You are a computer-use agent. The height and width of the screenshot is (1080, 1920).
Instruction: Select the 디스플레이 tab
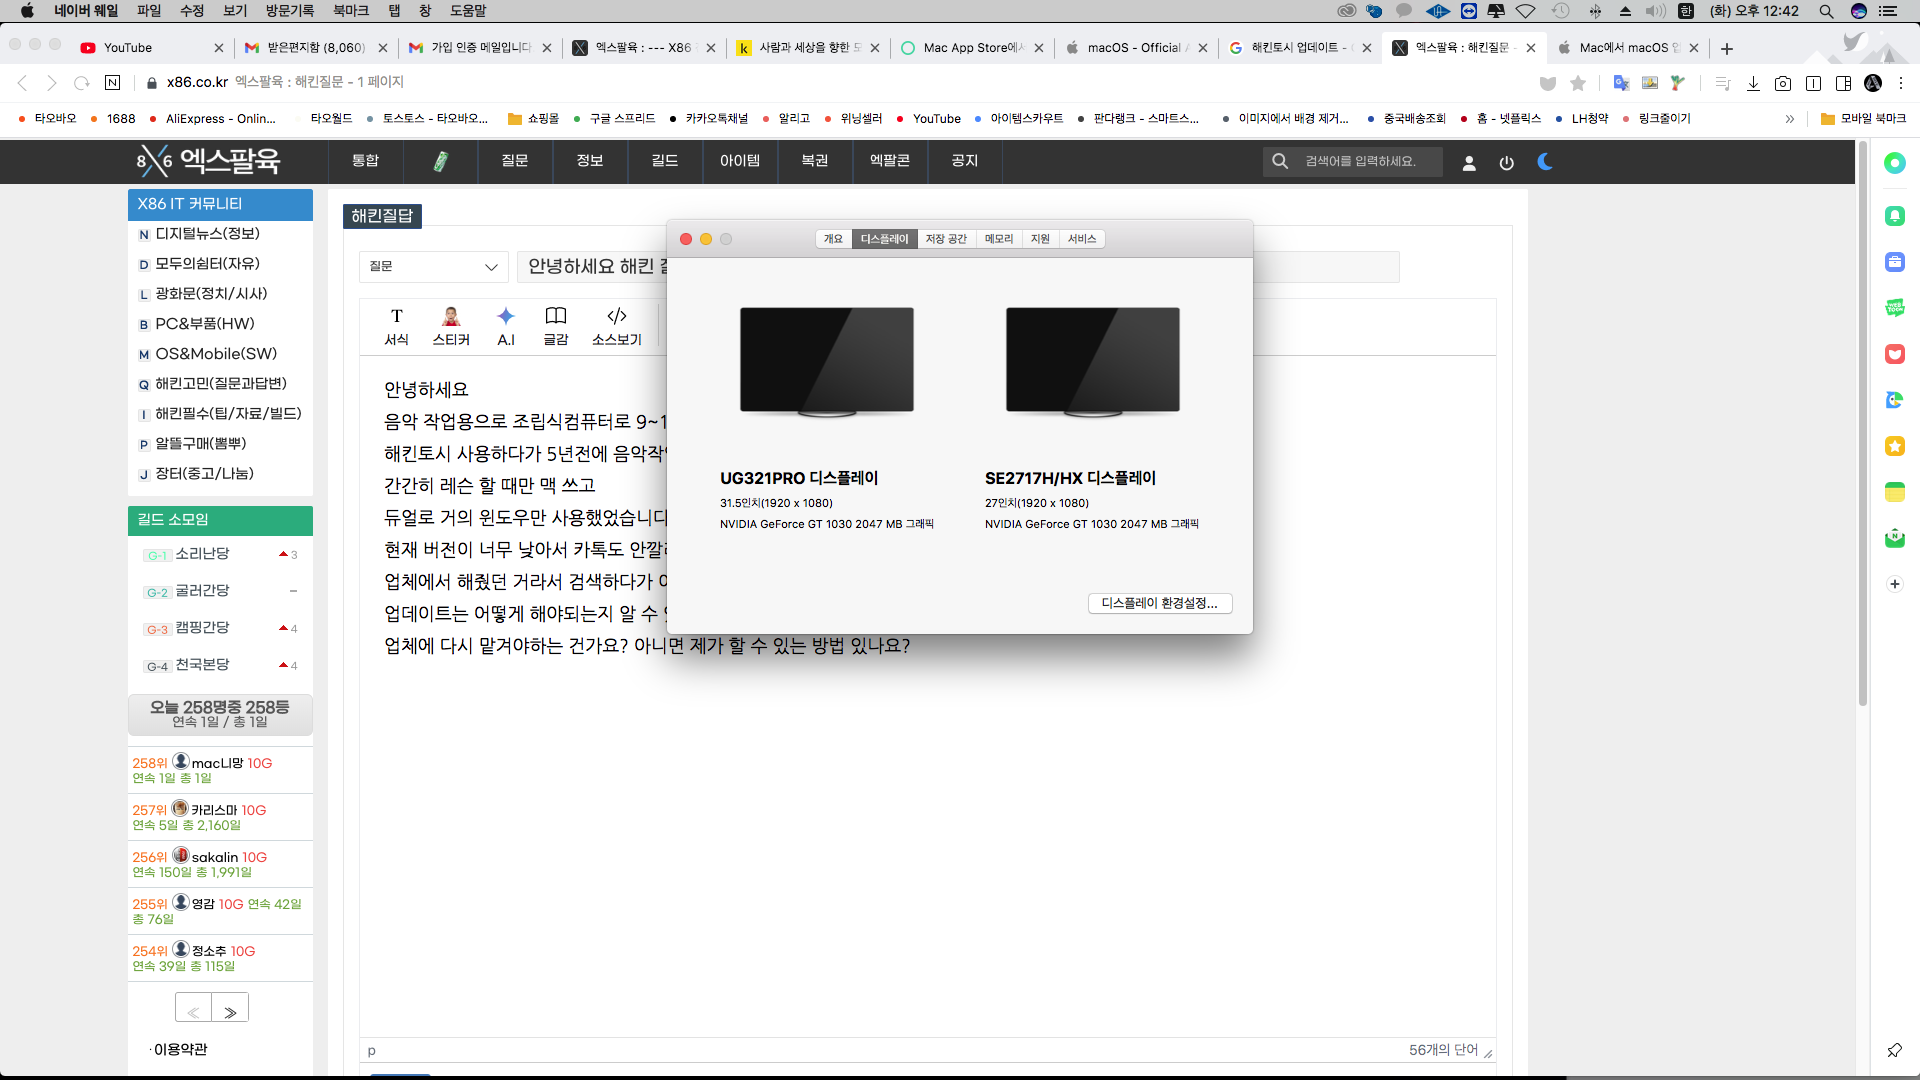(x=884, y=239)
